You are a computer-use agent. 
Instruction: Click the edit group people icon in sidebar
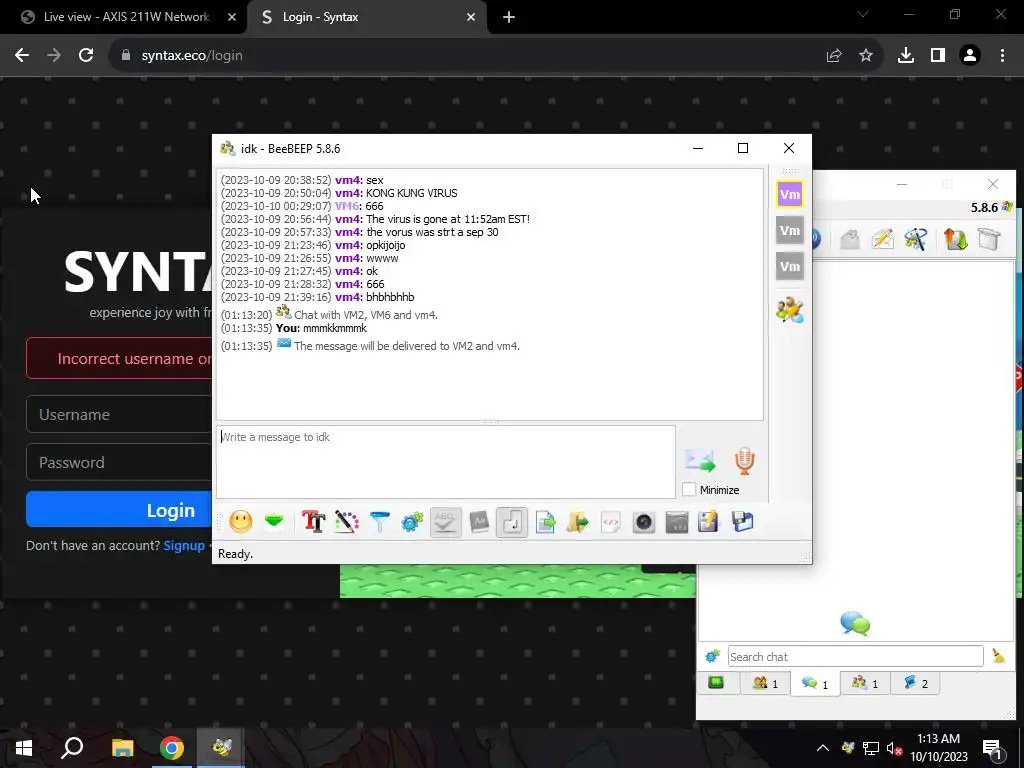(790, 310)
